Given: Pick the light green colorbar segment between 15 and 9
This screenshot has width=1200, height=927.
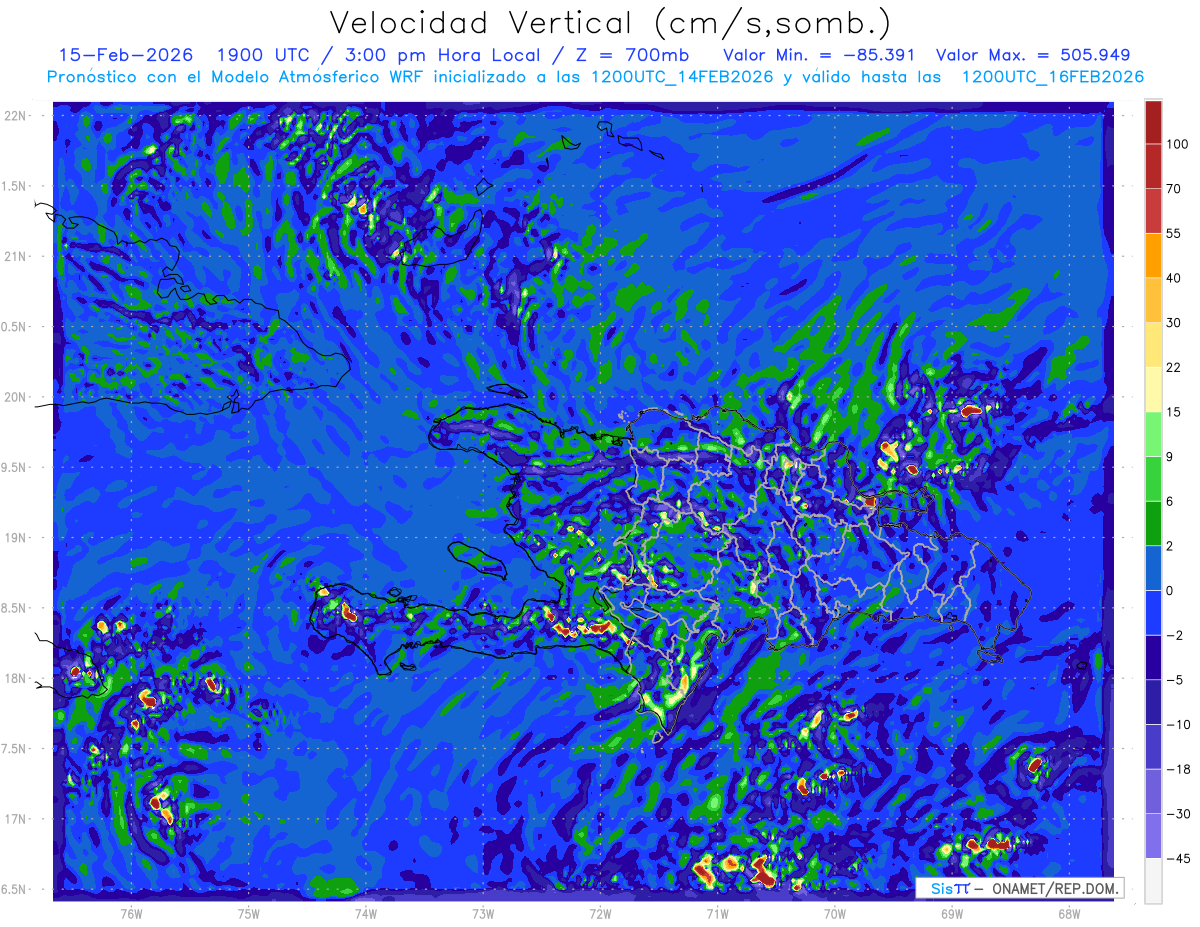Looking at the screenshot, I should (x=1153, y=434).
